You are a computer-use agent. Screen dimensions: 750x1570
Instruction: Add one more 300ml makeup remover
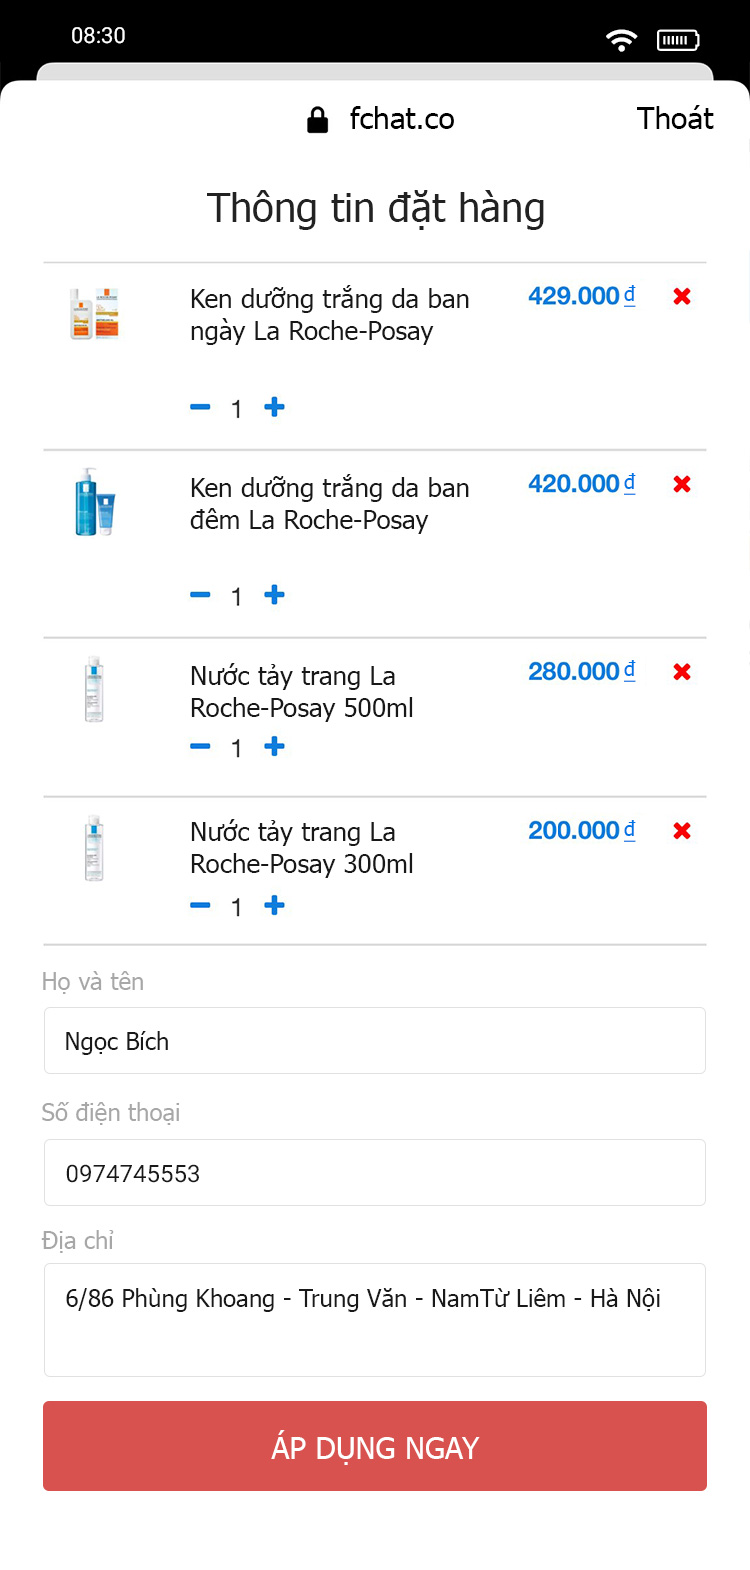click(274, 905)
